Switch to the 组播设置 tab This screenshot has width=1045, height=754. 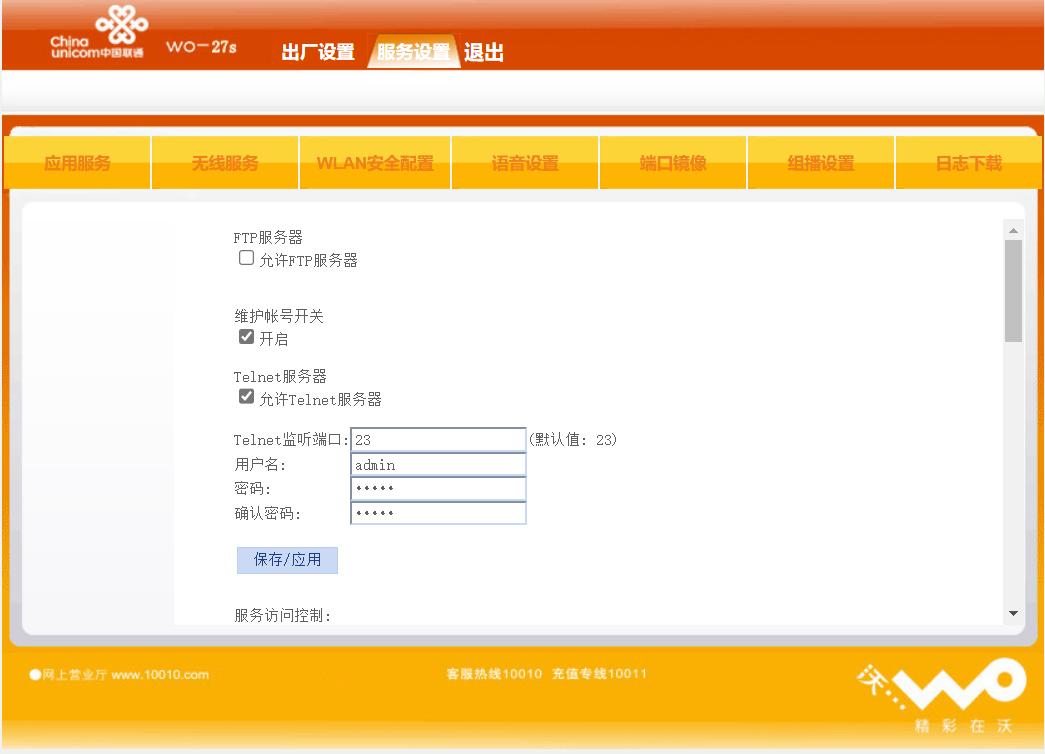click(820, 161)
